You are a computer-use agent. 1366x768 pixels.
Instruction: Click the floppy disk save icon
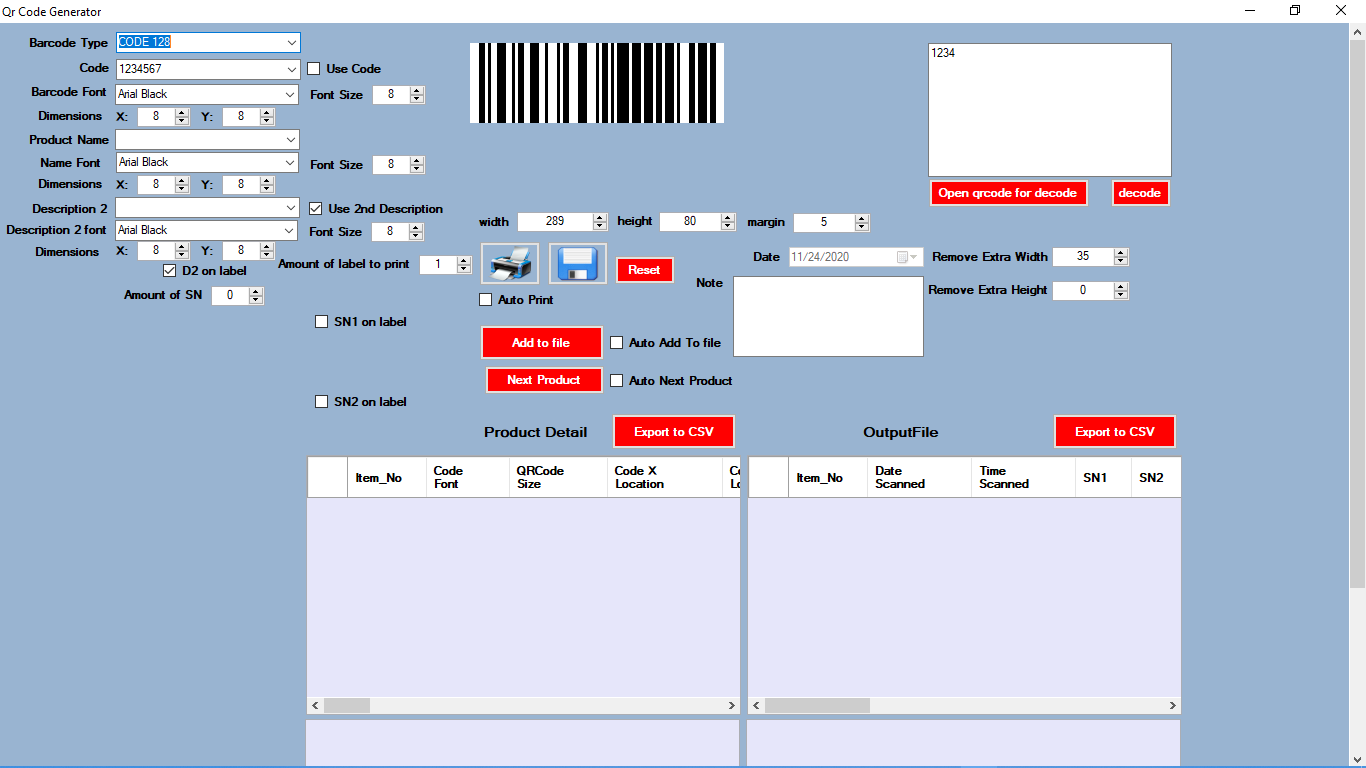tap(577, 263)
